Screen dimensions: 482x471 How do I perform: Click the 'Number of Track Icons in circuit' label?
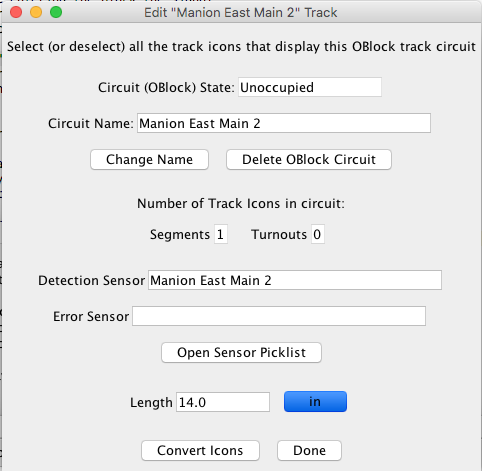241,203
